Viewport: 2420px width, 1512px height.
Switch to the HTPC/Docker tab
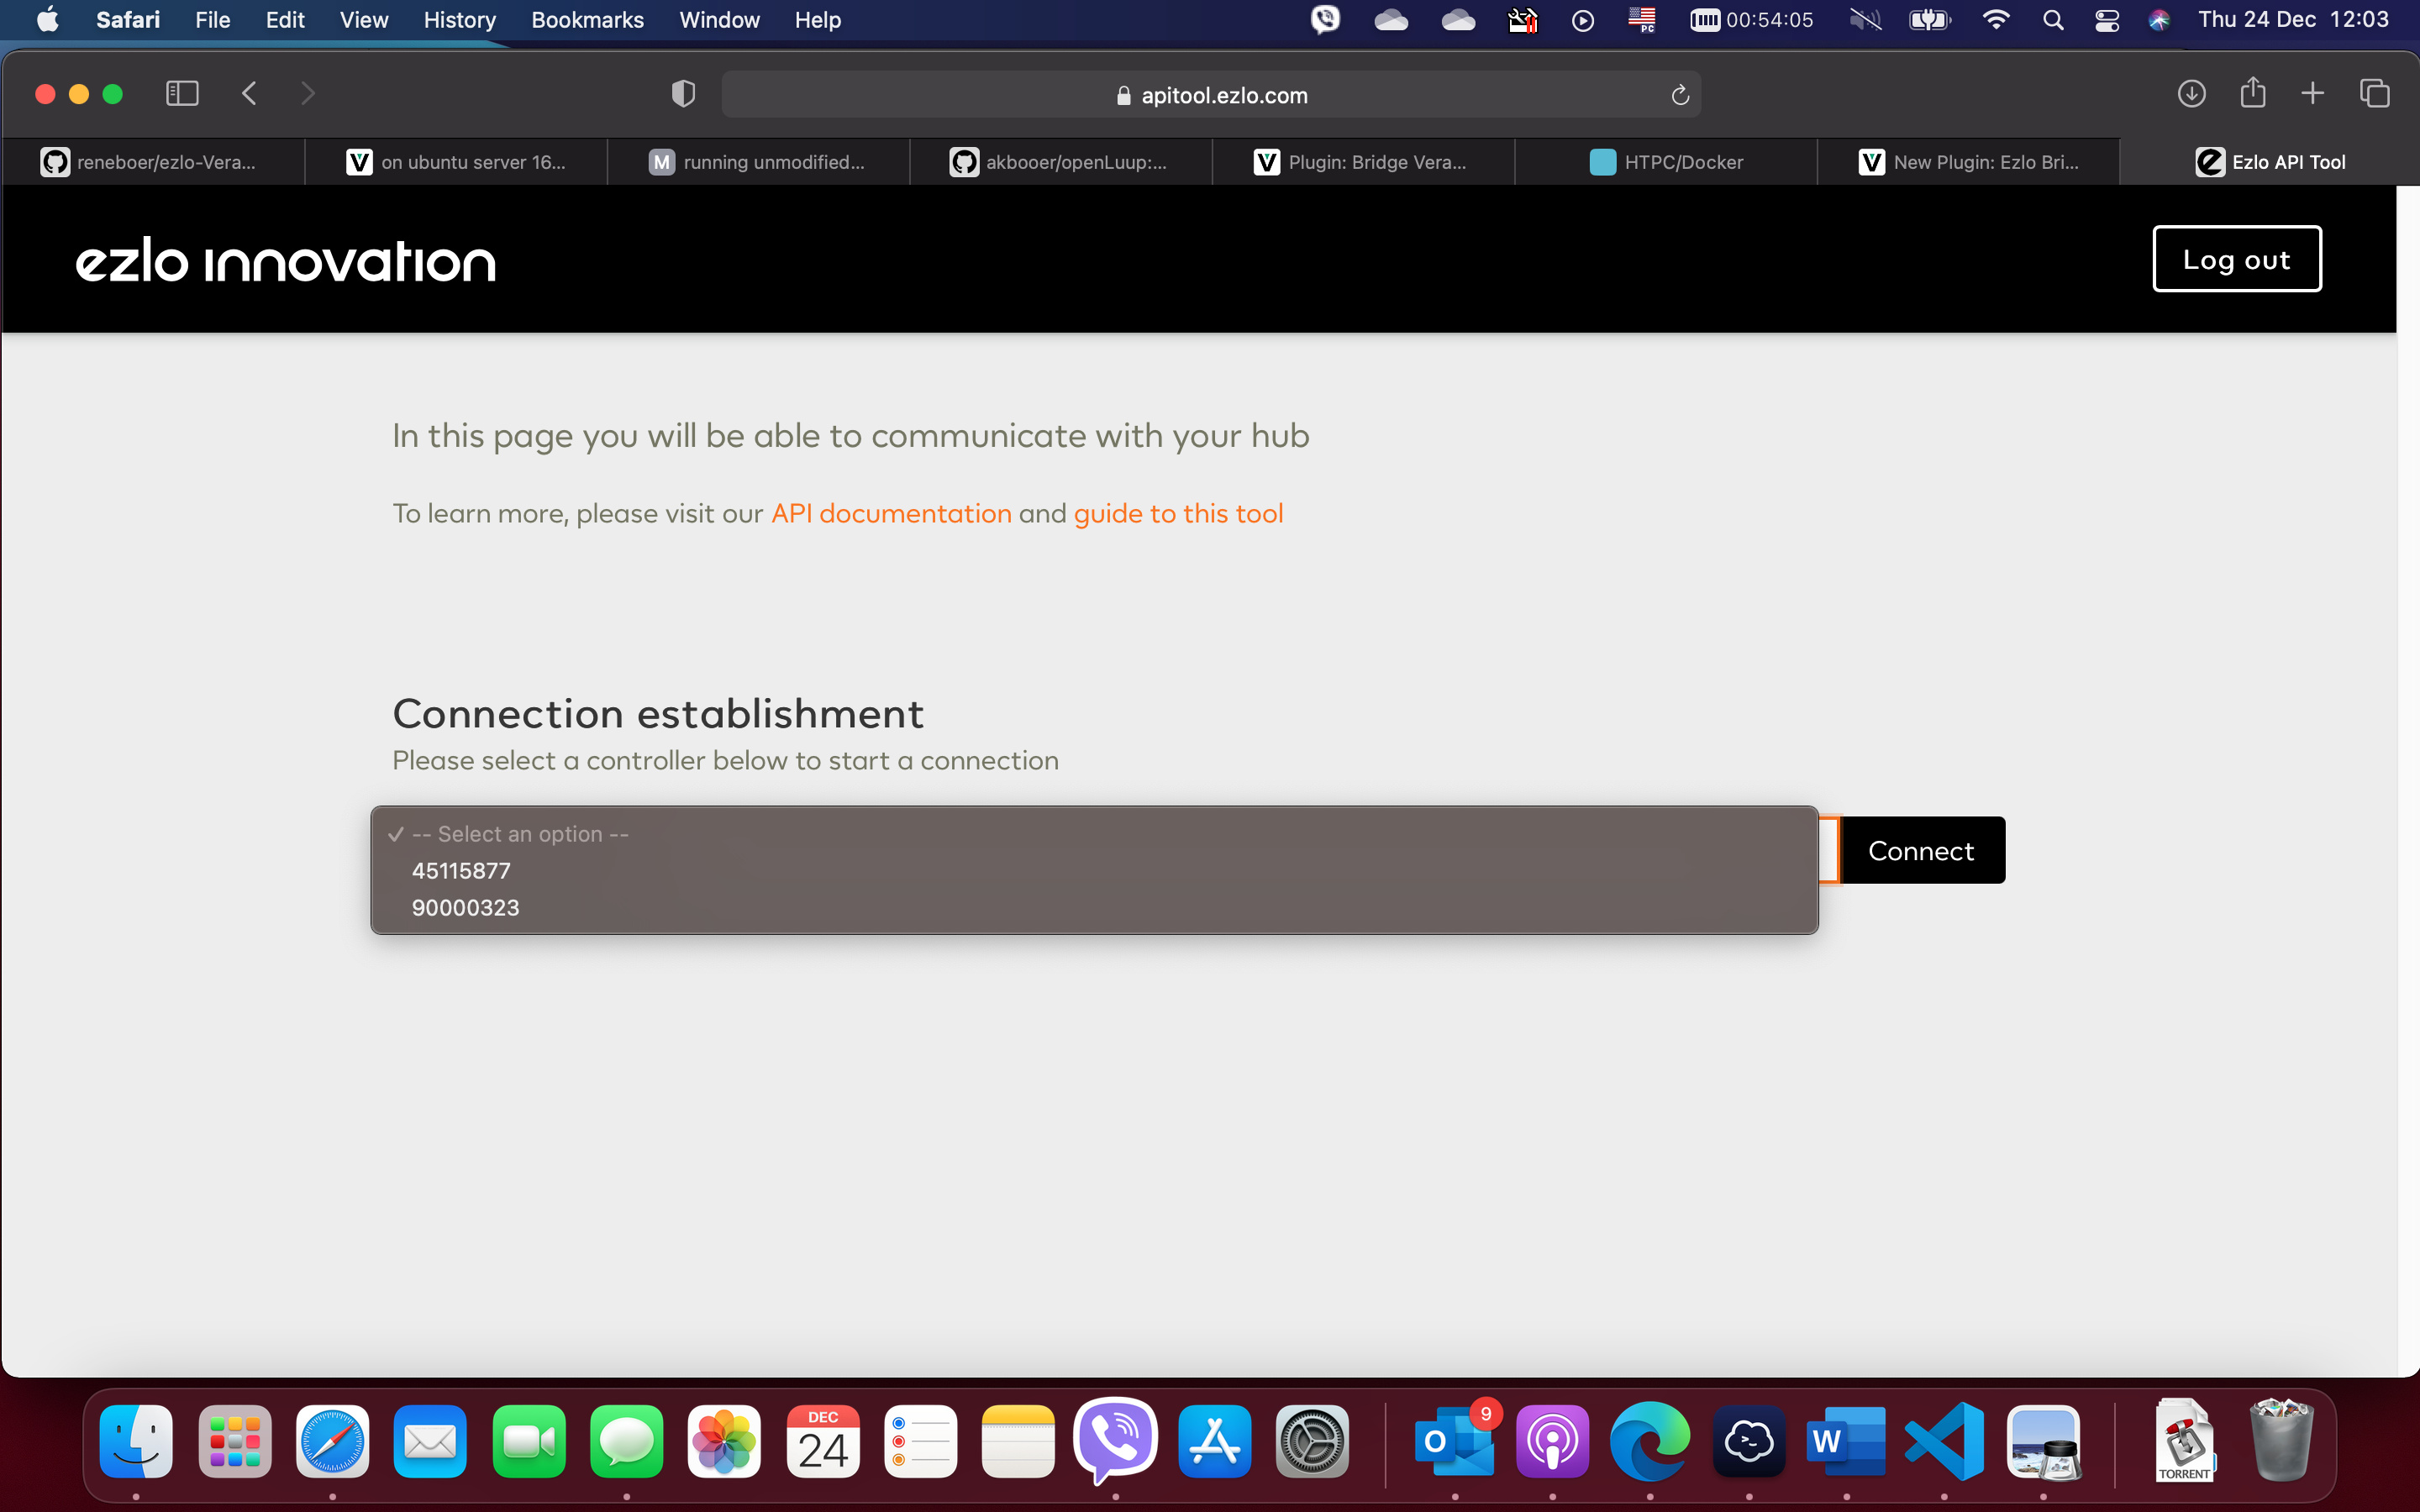(x=1666, y=162)
